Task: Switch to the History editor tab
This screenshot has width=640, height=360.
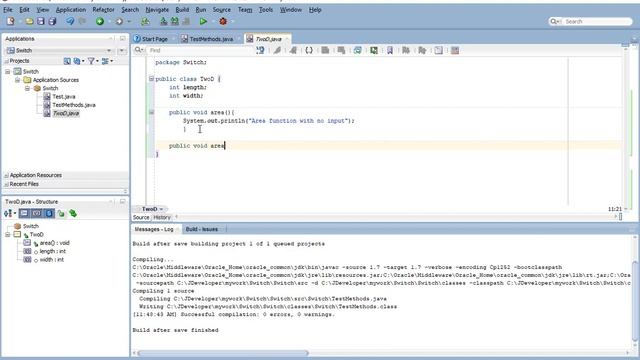Action: pos(162,217)
